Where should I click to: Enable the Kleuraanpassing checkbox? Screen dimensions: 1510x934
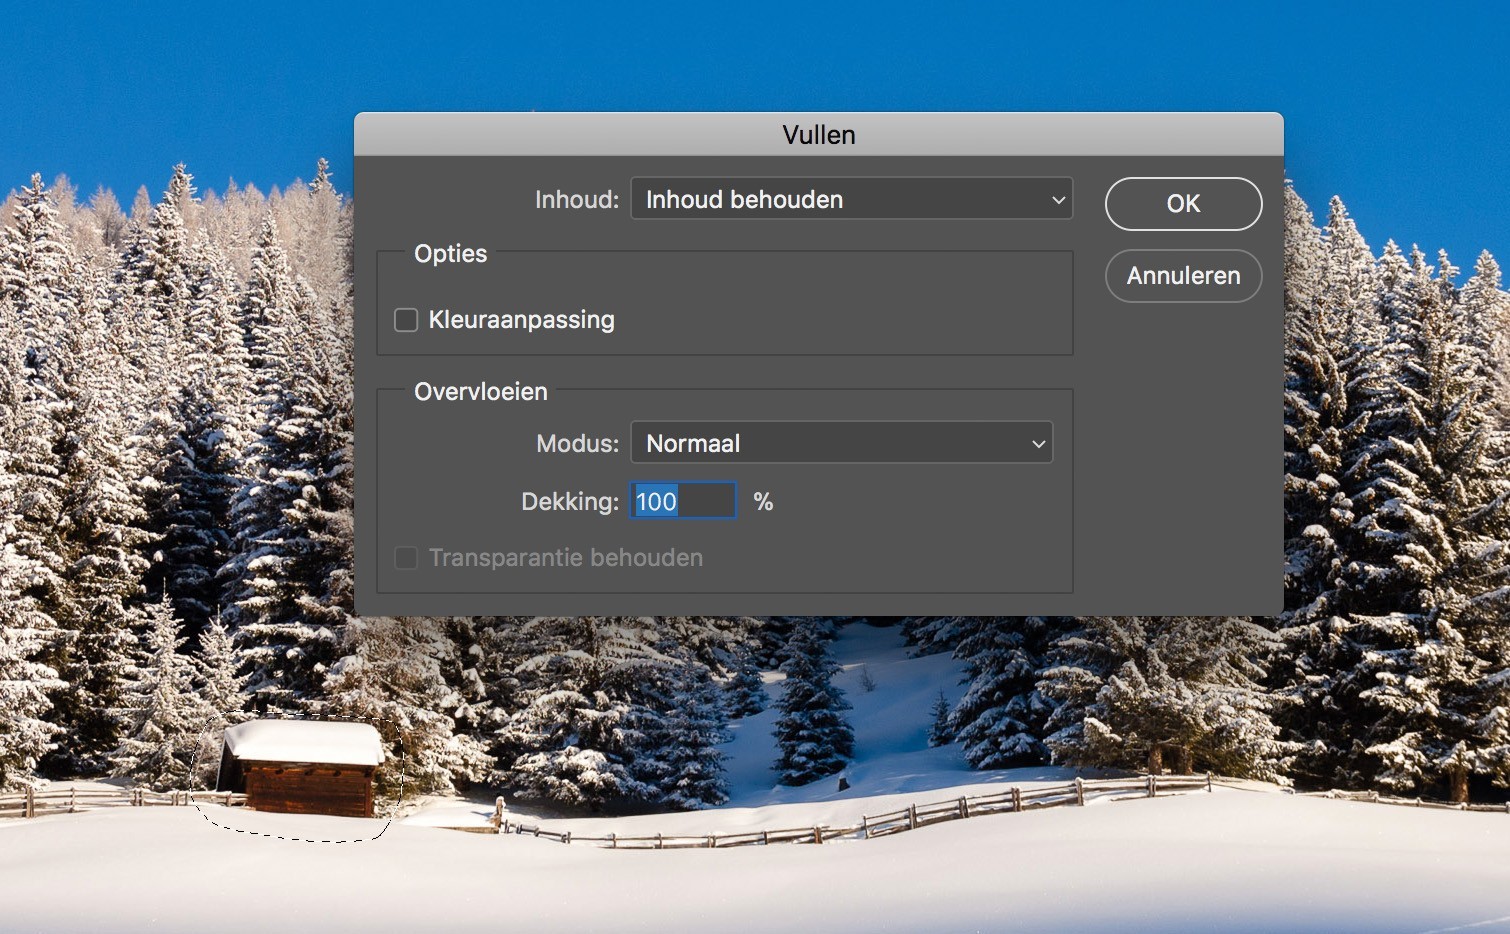click(406, 319)
